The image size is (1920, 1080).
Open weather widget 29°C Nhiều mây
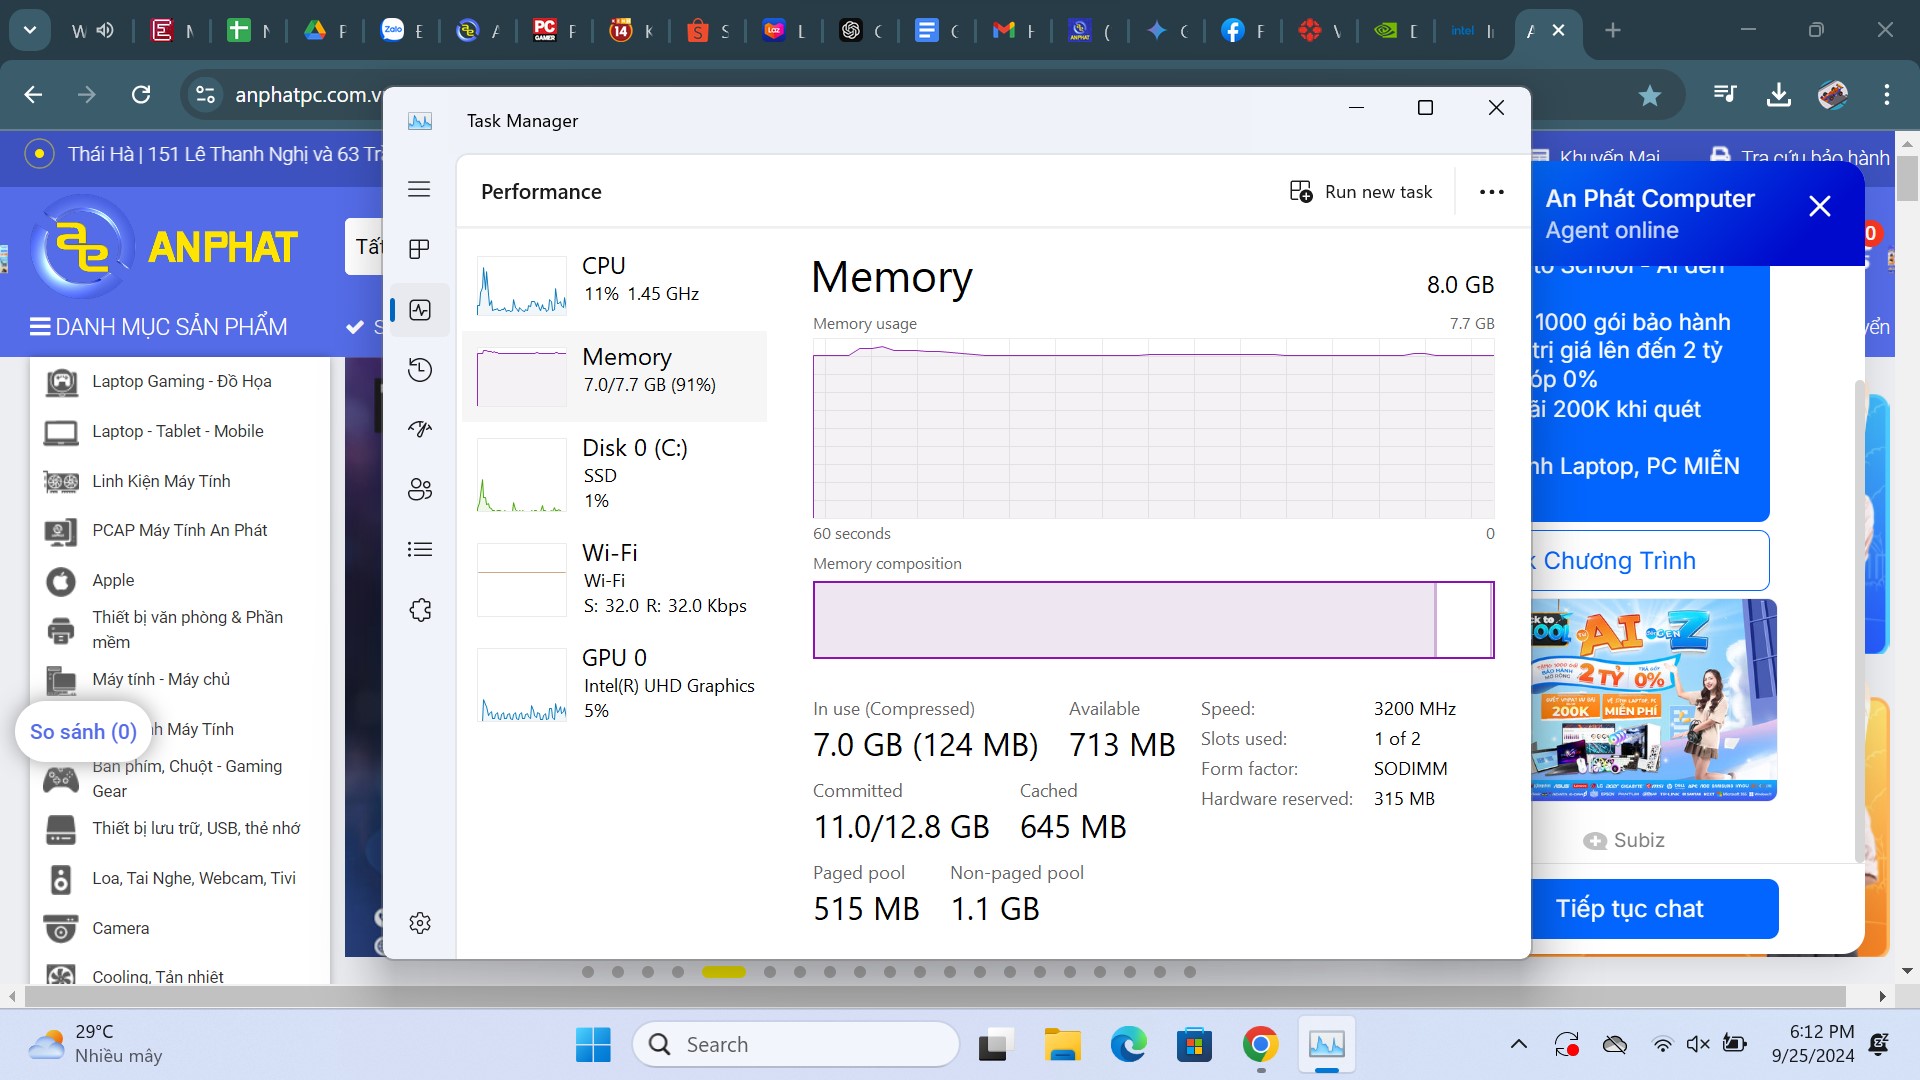click(x=96, y=1044)
